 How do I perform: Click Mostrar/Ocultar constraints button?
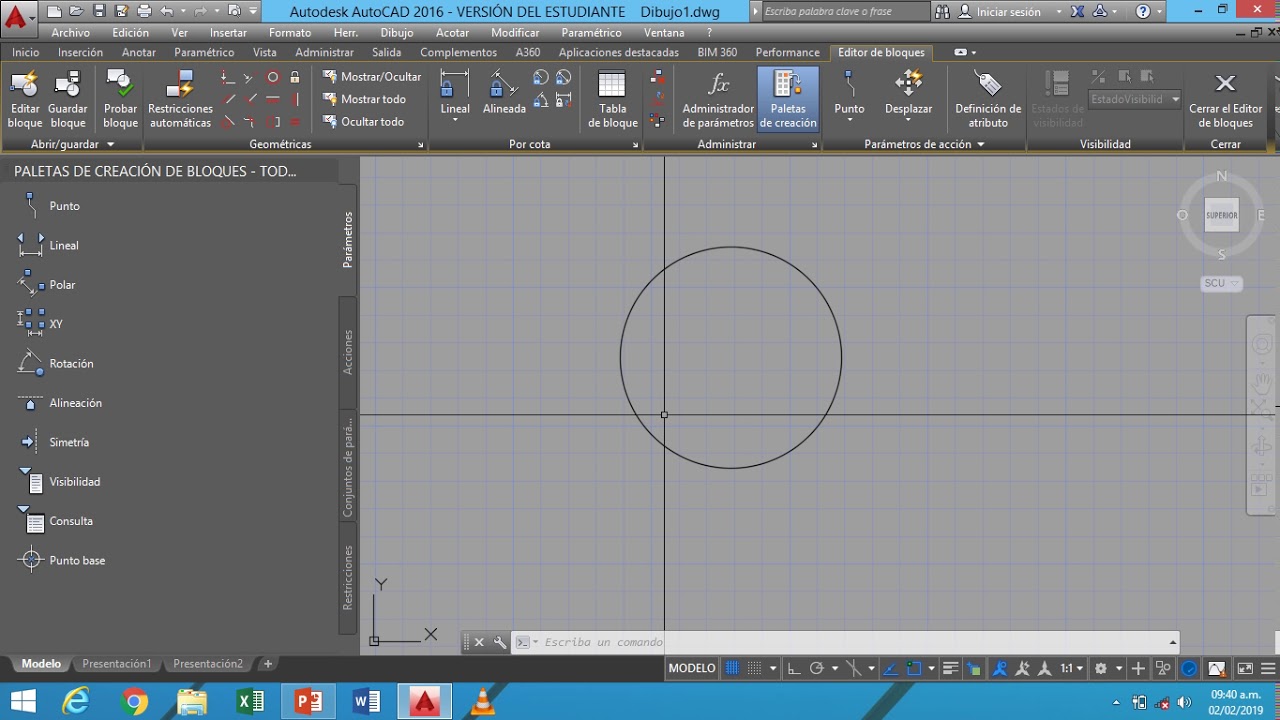click(x=372, y=76)
